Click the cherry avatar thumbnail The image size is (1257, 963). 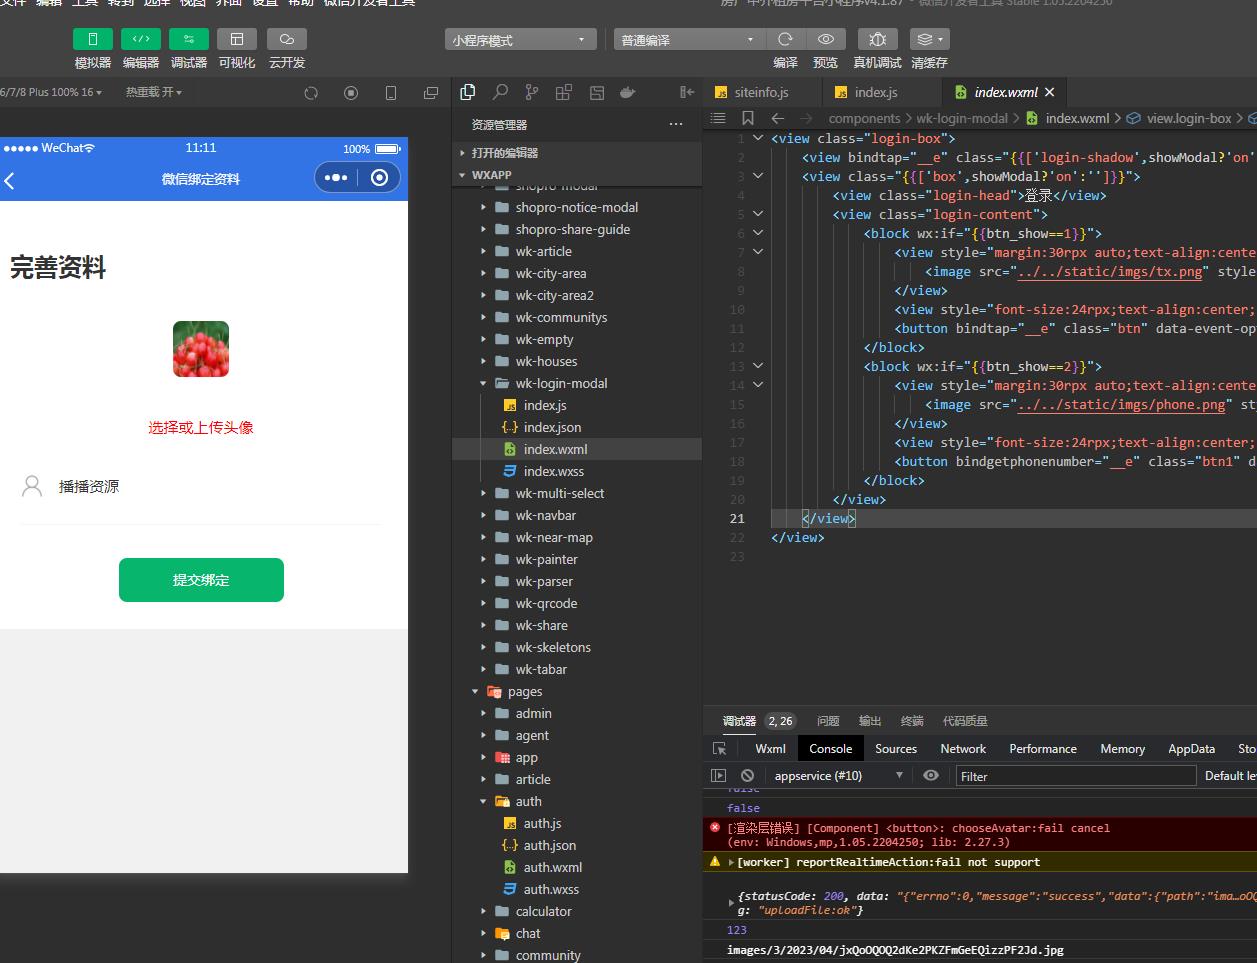tap(201, 349)
